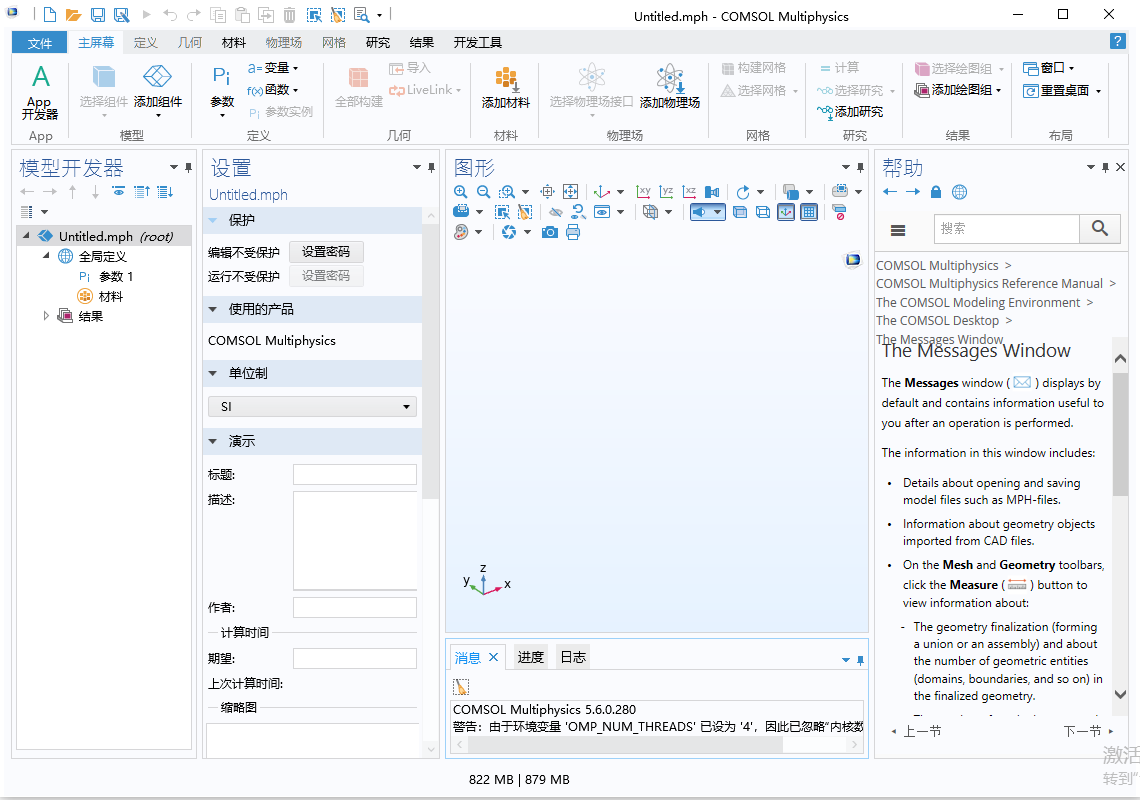Click the select box icon in graphics toolbar
The width and height of the screenshot is (1140, 800).
tap(502, 212)
